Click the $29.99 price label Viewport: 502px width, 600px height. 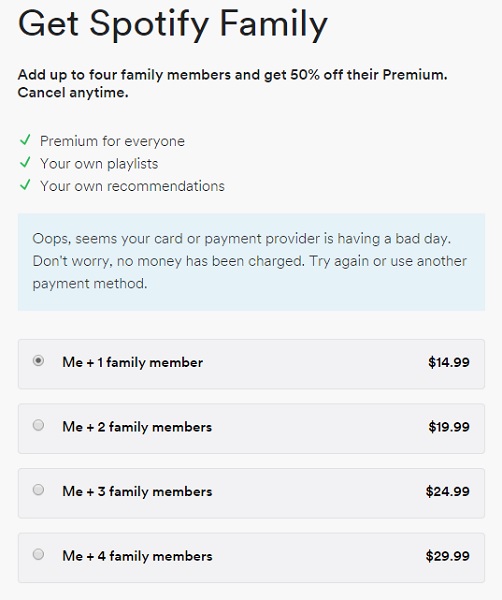[448, 556]
